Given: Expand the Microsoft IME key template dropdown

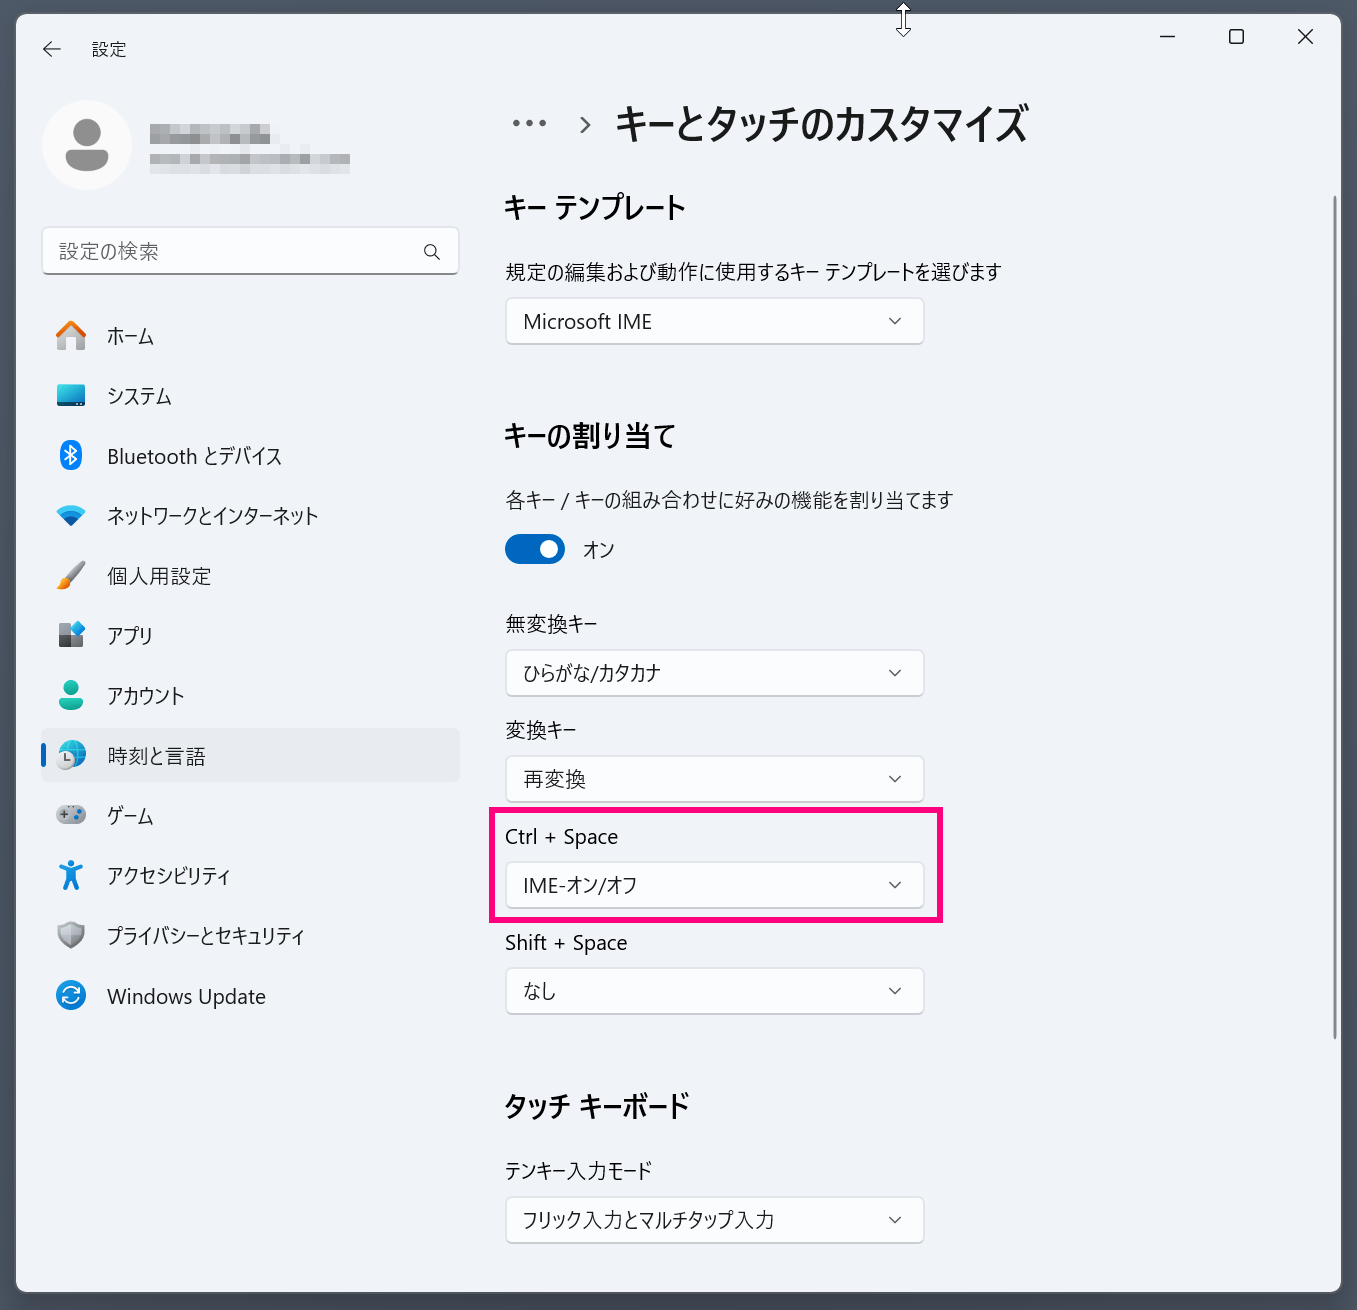Looking at the screenshot, I should [x=714, y=322].
